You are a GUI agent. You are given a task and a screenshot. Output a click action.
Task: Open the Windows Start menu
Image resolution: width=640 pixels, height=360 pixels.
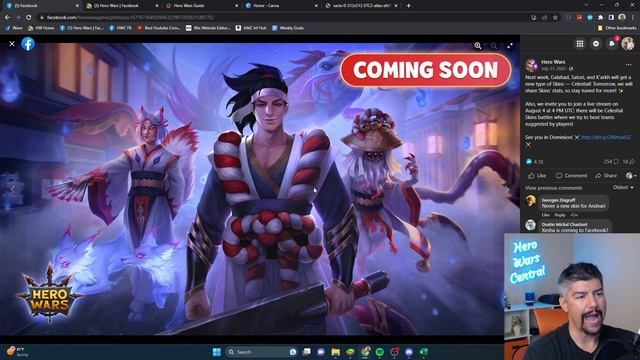pos(217,352)
